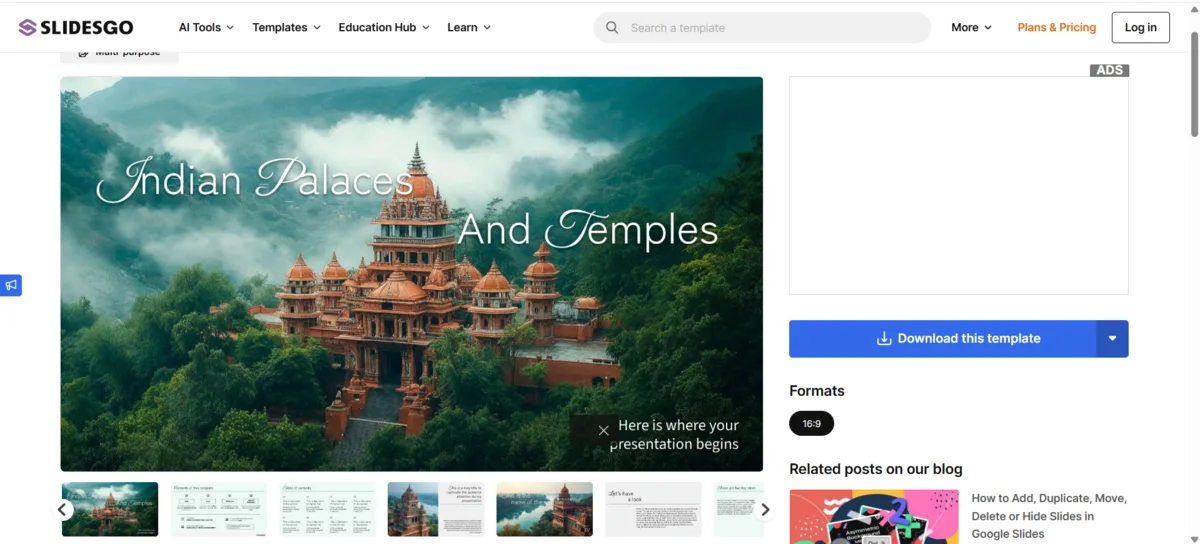Close the overlay with X icon on slide
1200x544 pixels.
pos(603,430)
